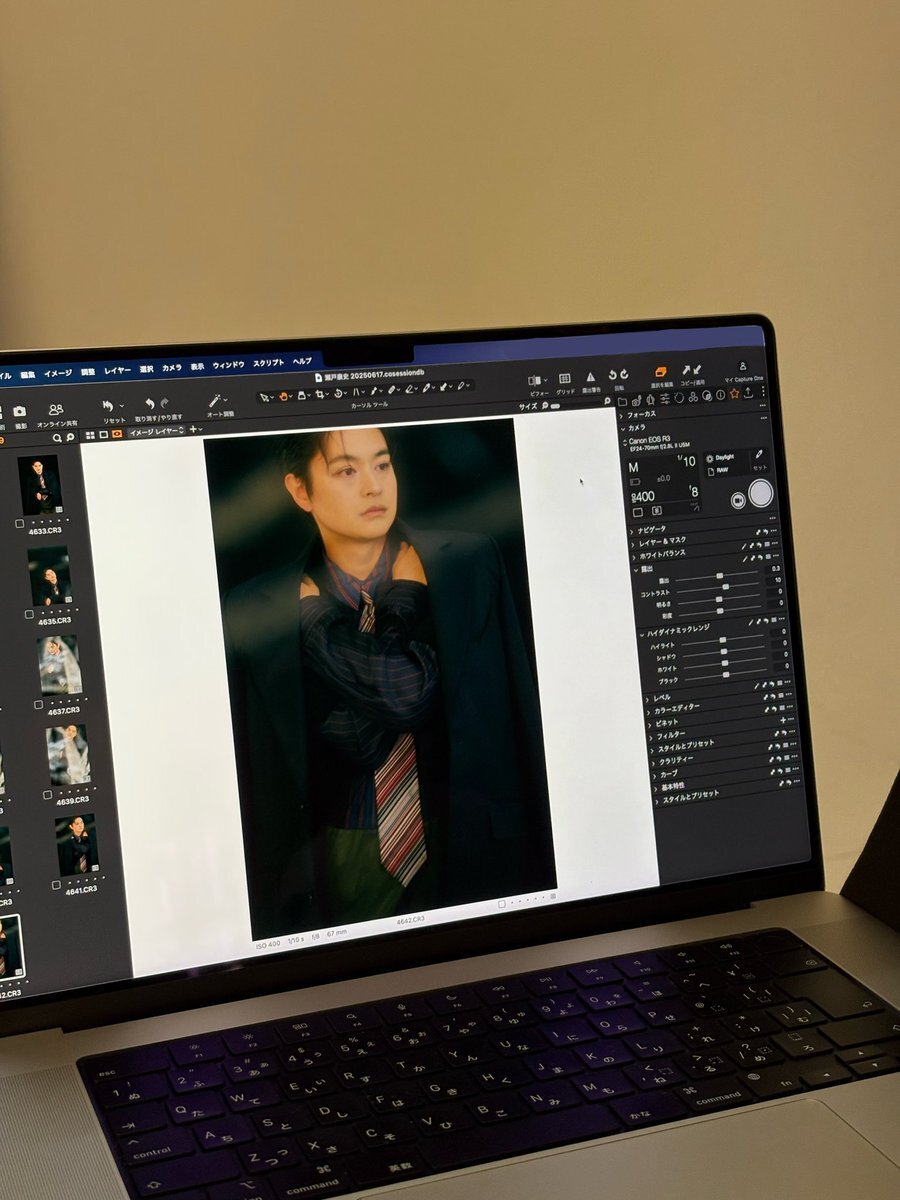Click the コントラスト slider handle
Image resolution: width=900 pixels, height=1200 pixels.
726,586
